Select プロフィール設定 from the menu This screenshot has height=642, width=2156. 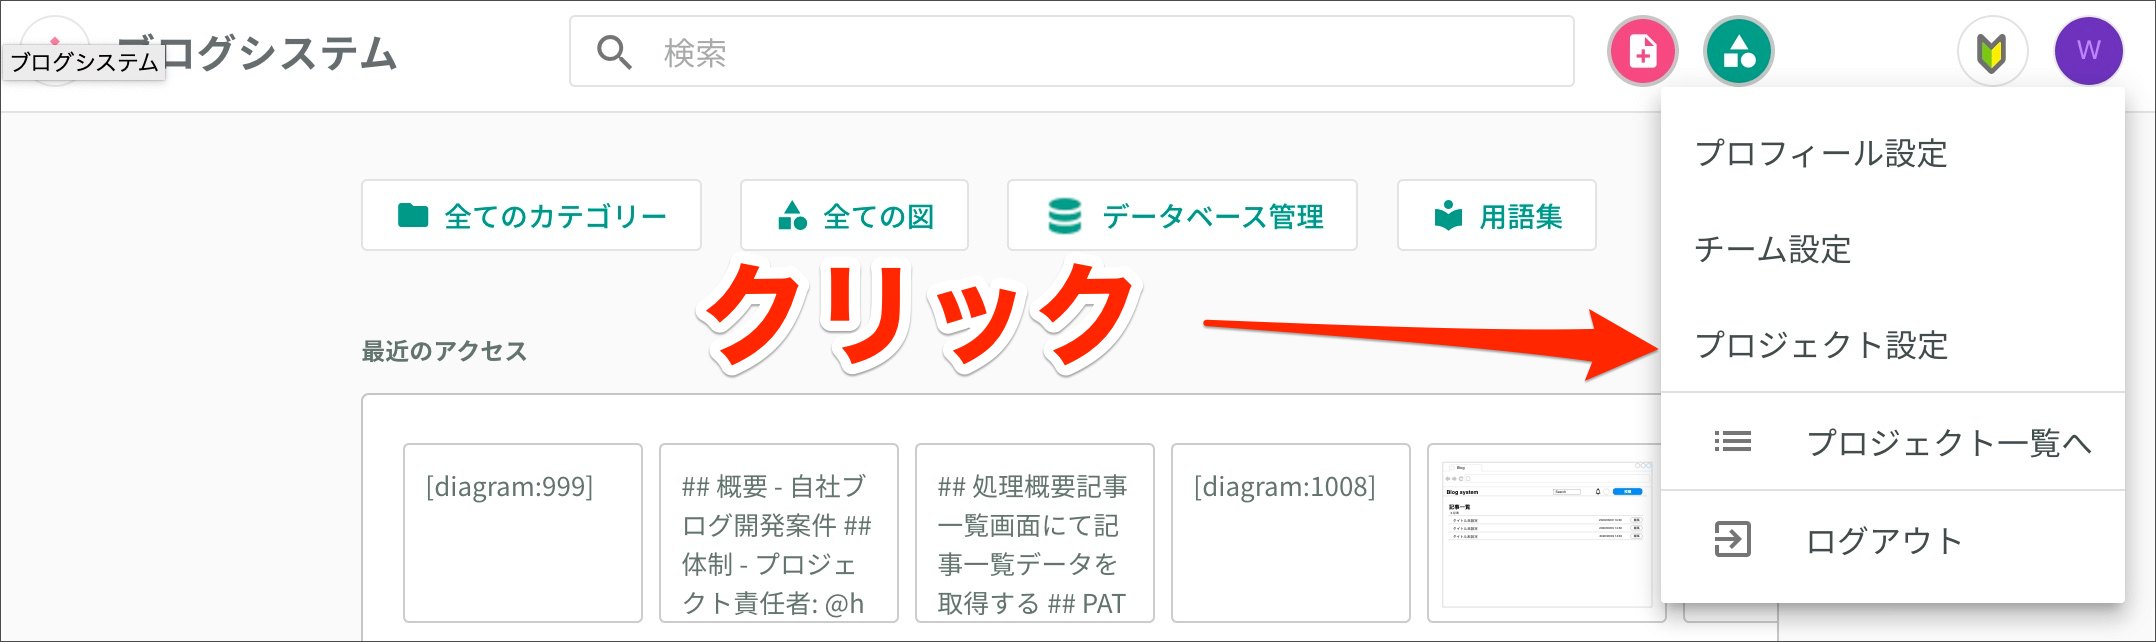pyautogui.click(x=1821, y=154)
